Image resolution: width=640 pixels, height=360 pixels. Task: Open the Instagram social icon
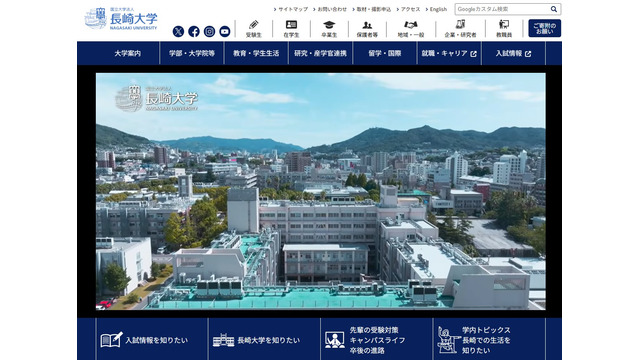point(209,31)
